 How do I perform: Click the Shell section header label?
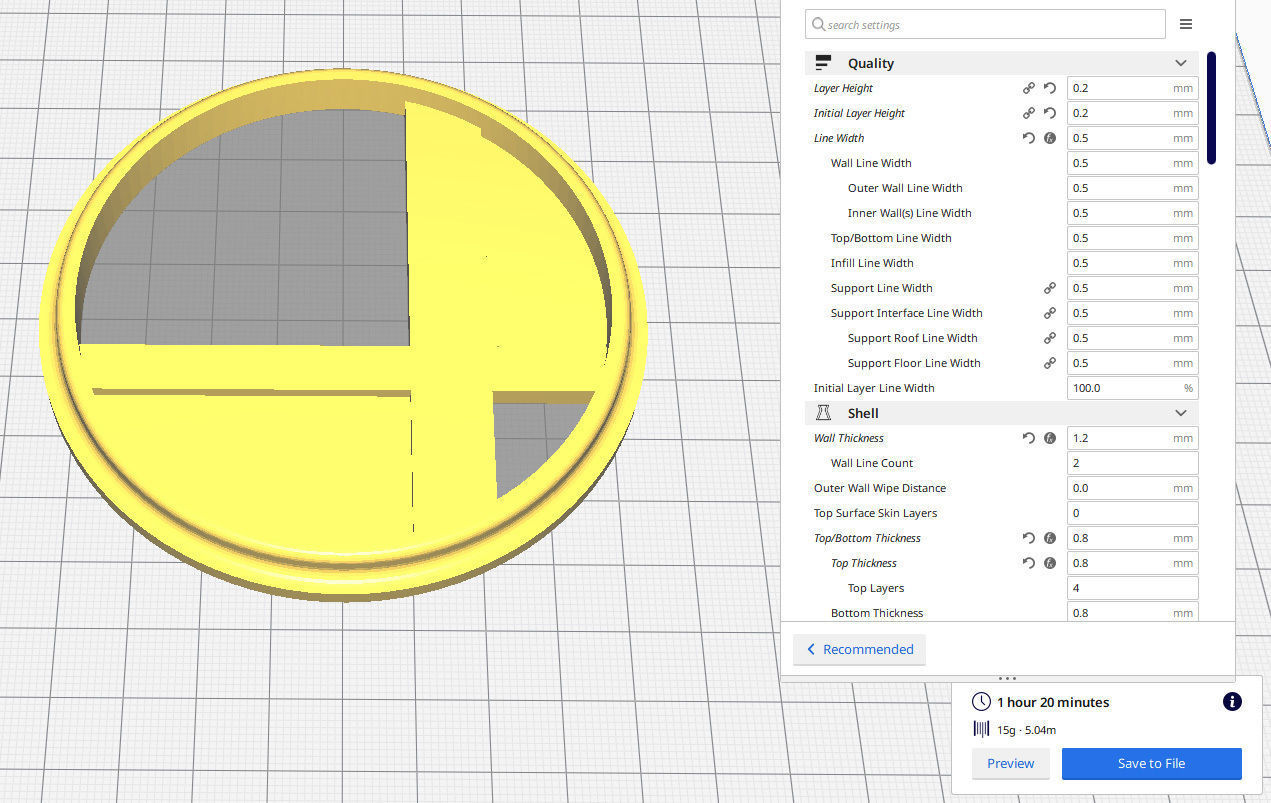[863, 413]
